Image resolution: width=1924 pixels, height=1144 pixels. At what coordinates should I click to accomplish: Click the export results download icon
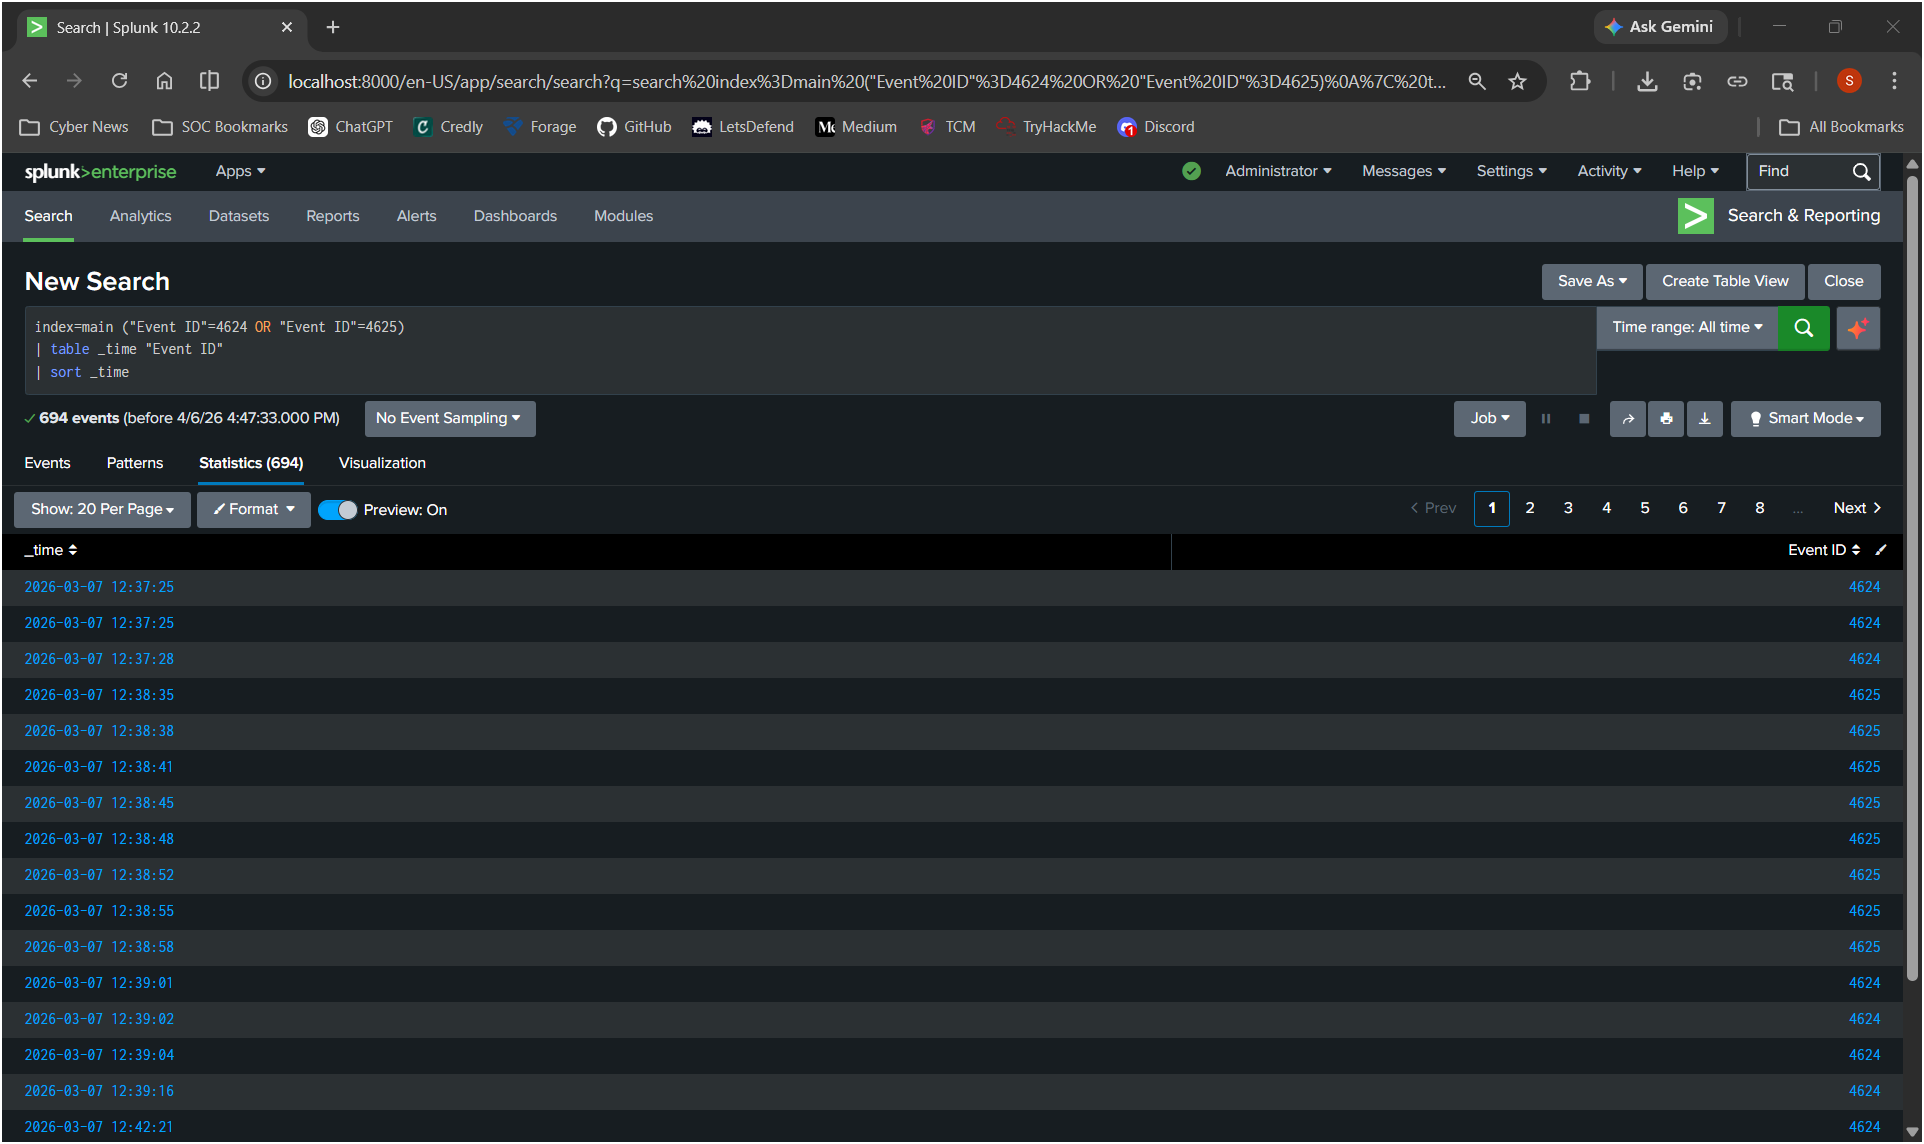point(1705,419)
